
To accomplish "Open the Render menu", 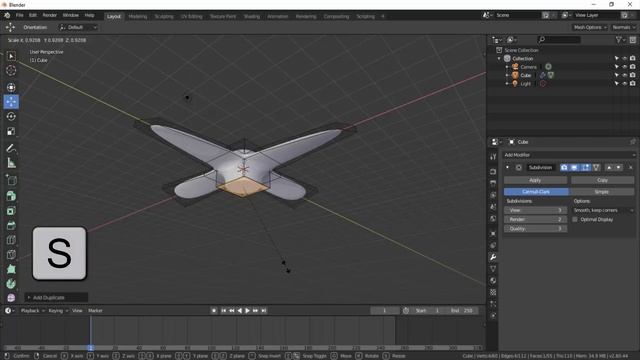I will coord(50,15).
